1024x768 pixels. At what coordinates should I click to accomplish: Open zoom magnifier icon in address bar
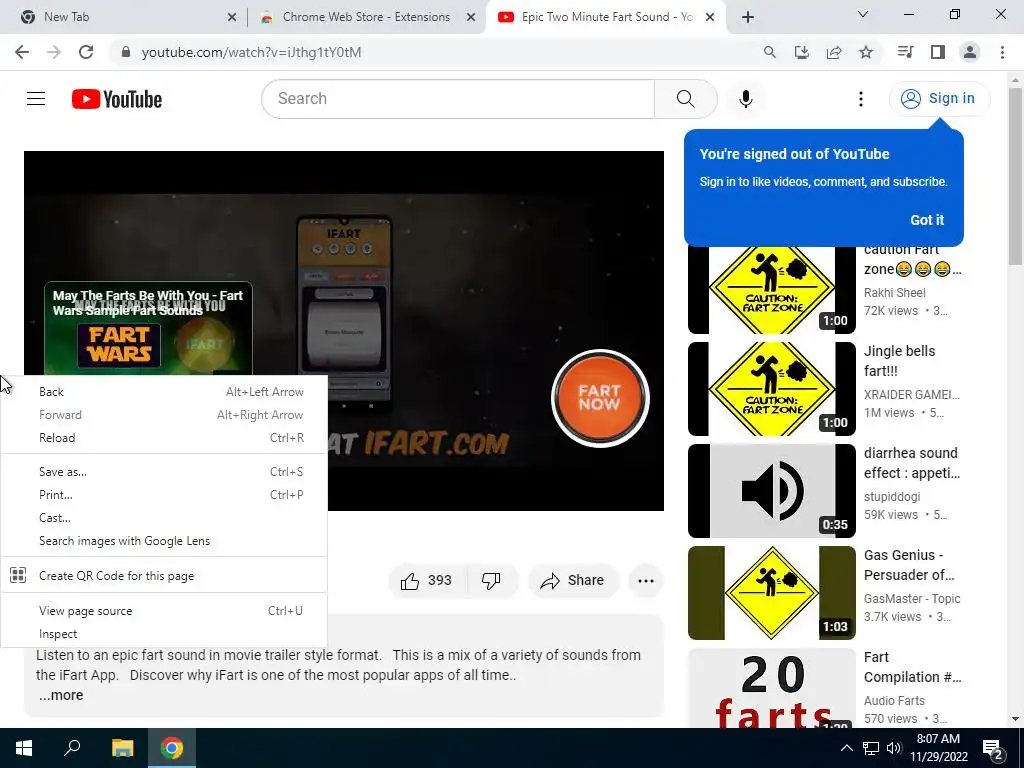click(770, 52)
